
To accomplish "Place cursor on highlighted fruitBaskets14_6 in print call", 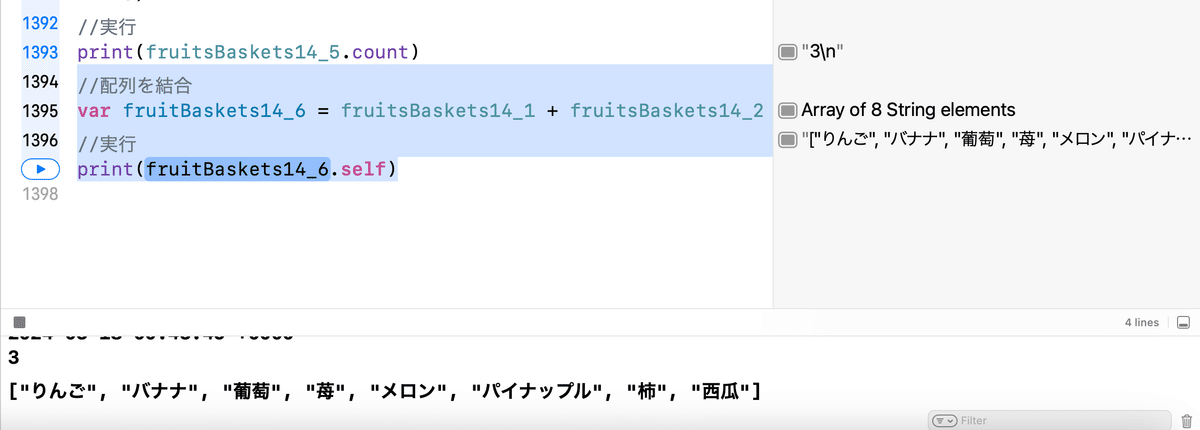I will (x=238, y=169).
